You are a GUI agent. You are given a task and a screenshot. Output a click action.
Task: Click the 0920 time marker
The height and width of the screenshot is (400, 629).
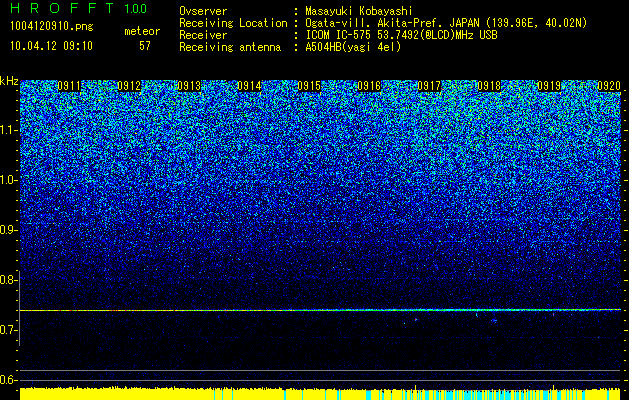609,86
